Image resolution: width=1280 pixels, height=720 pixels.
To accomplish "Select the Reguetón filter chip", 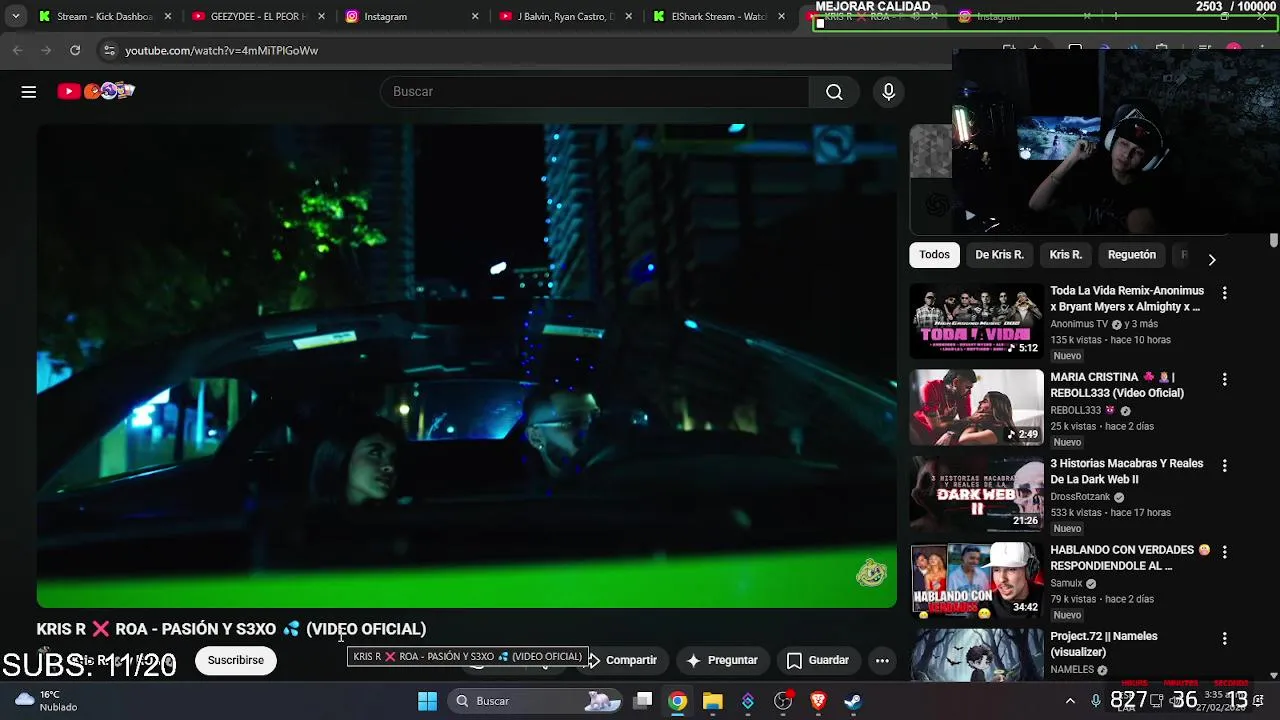I will point(1131,255).
